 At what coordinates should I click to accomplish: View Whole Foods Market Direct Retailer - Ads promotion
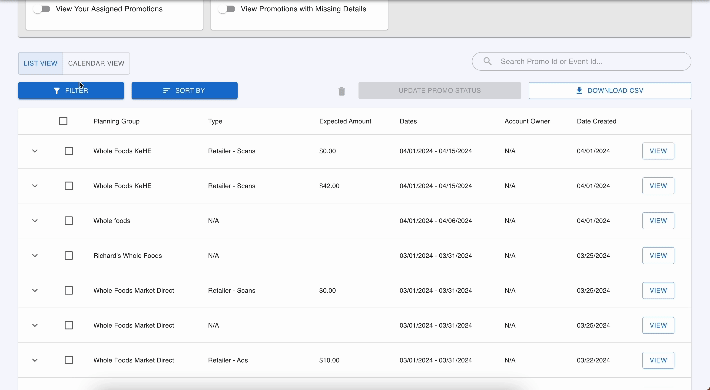[x=658, y=360]
